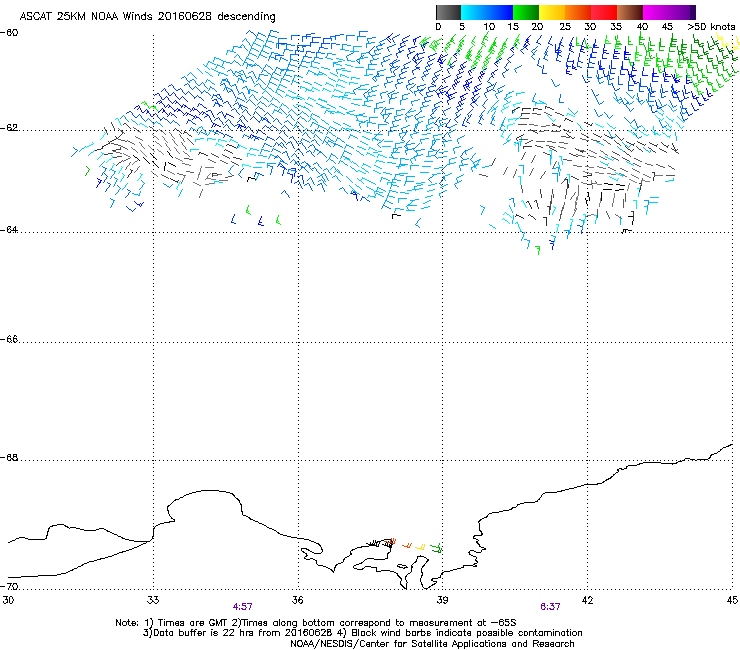This screenshot has width=740, height=650.
Task: Click the latitude label -64
Action: [x=9, y=229]
